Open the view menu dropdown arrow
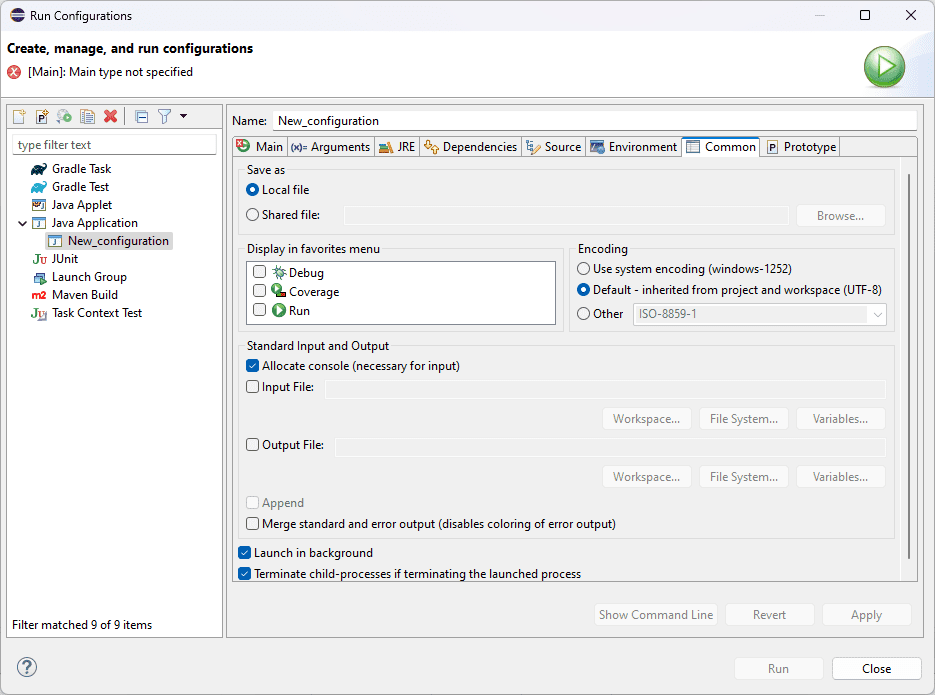Viewport: 935px width, 695px height. pyautogui.click(x=184, y=116)
